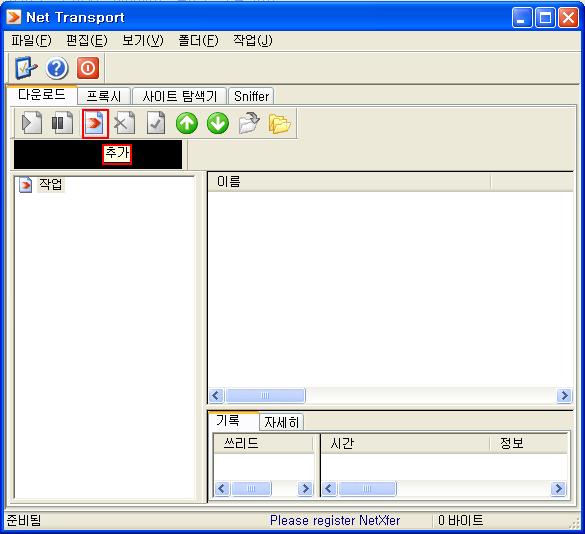Viewport: 585px width, 534px height.
Task: Click right arrow of the 시간 log scrollbar
Action: point(558,488)
